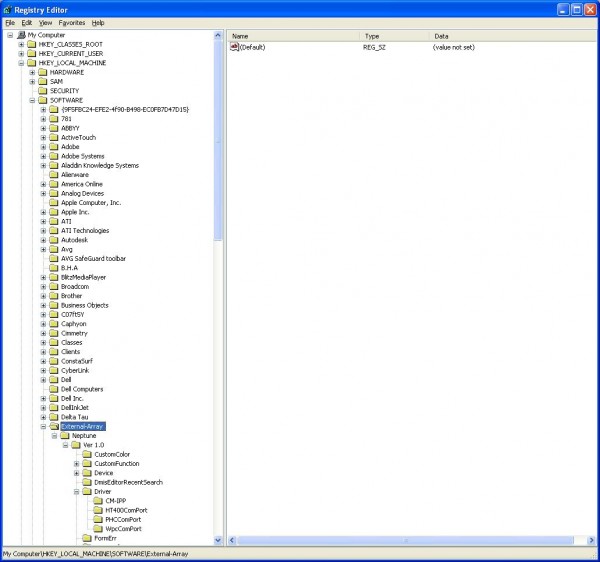Open the Help menu

(x=98, y=23)
